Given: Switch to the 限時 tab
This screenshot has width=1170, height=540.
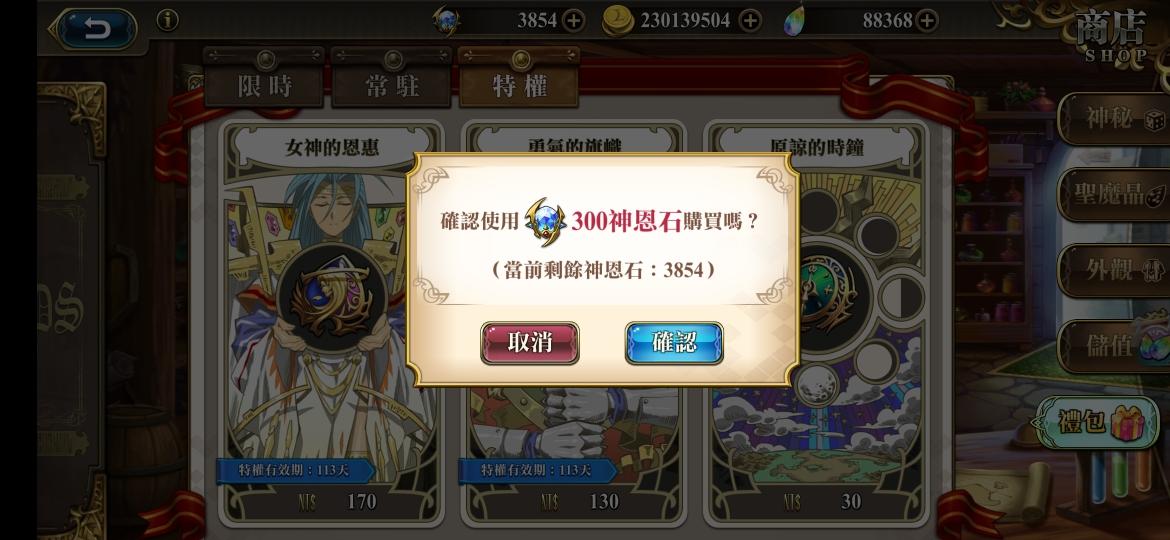Looking at the screenshot, I should pyautogui.click(x=264, y=78).
